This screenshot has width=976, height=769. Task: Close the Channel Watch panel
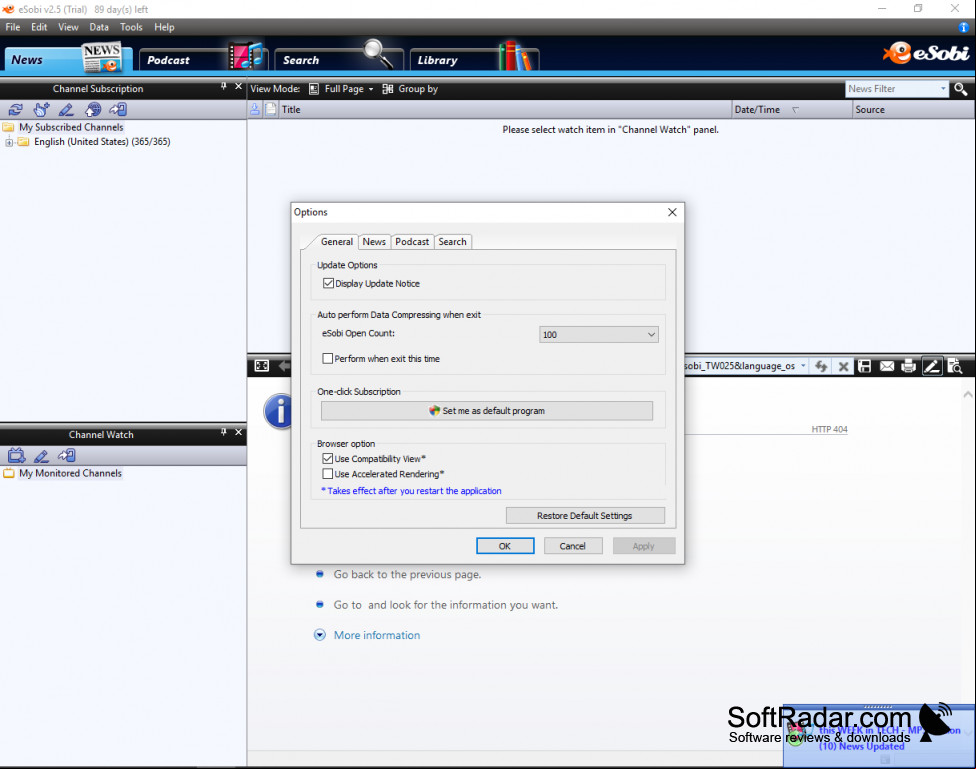pyautogui.click(x=238, y=432)
